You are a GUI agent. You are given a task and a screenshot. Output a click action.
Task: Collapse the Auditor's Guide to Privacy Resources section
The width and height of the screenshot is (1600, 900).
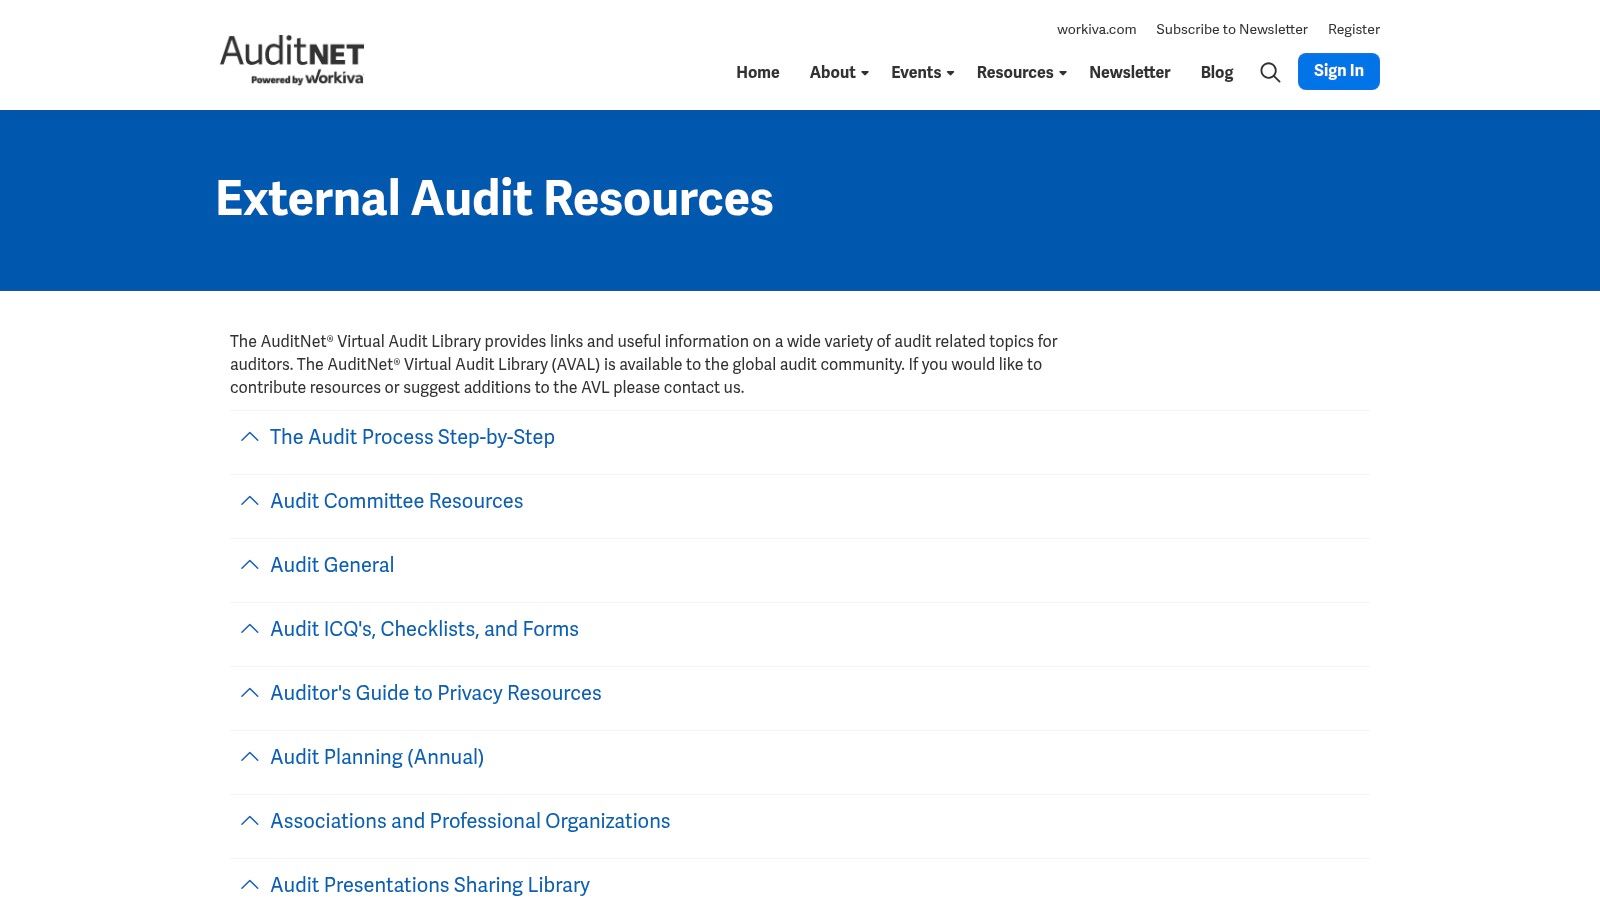[x=249, y=693]
